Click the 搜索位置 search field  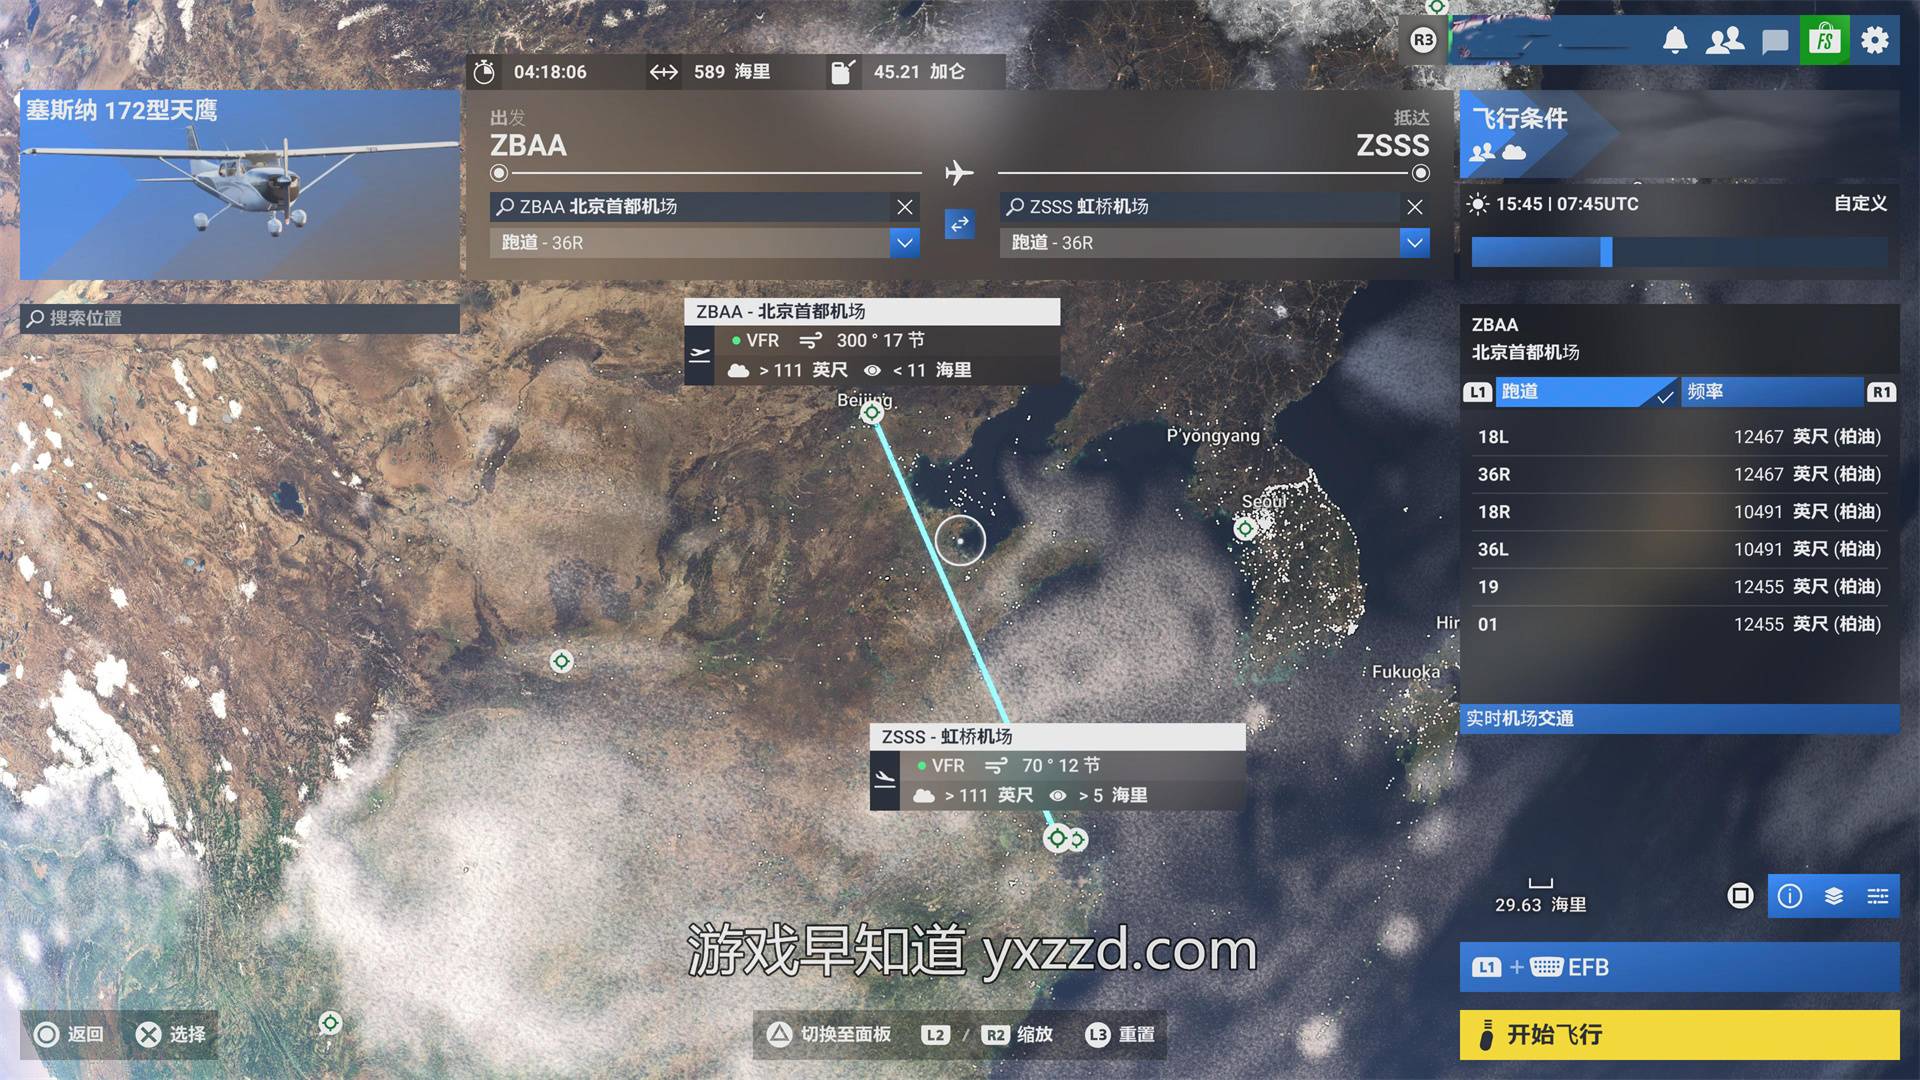pos(240,318)
